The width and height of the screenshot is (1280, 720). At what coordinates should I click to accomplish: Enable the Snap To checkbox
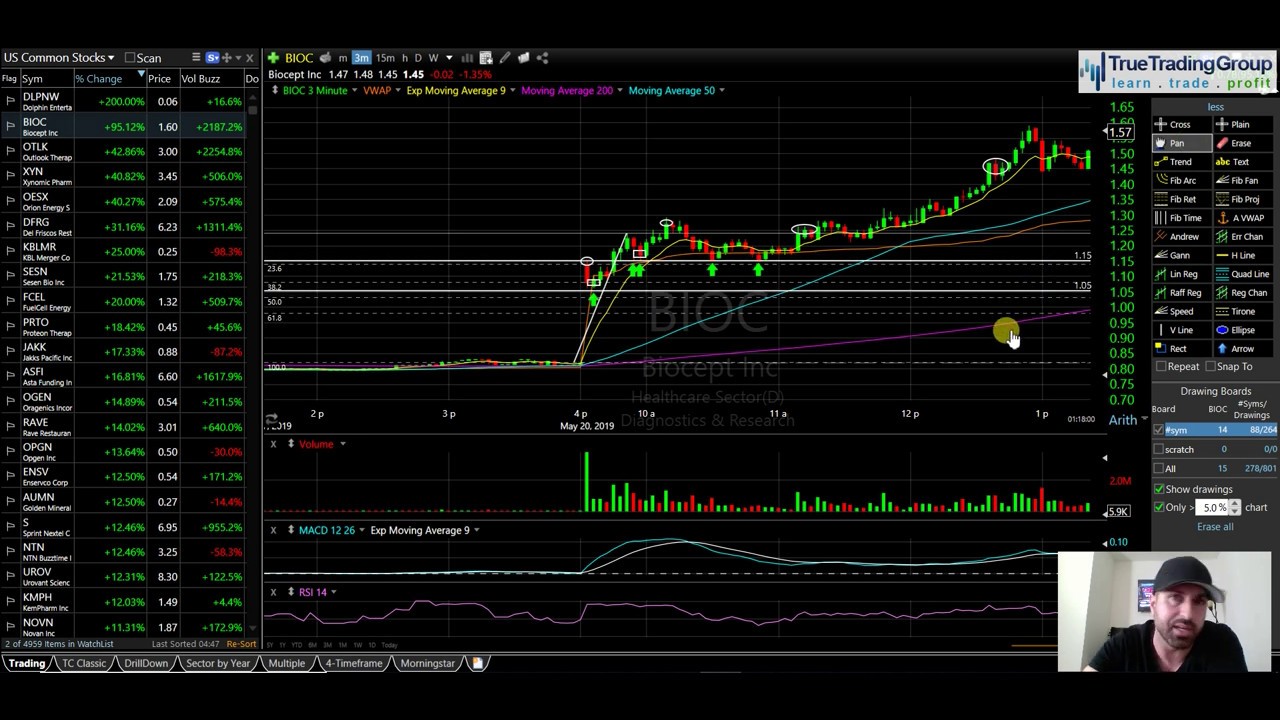click(x=1210, y=367)
